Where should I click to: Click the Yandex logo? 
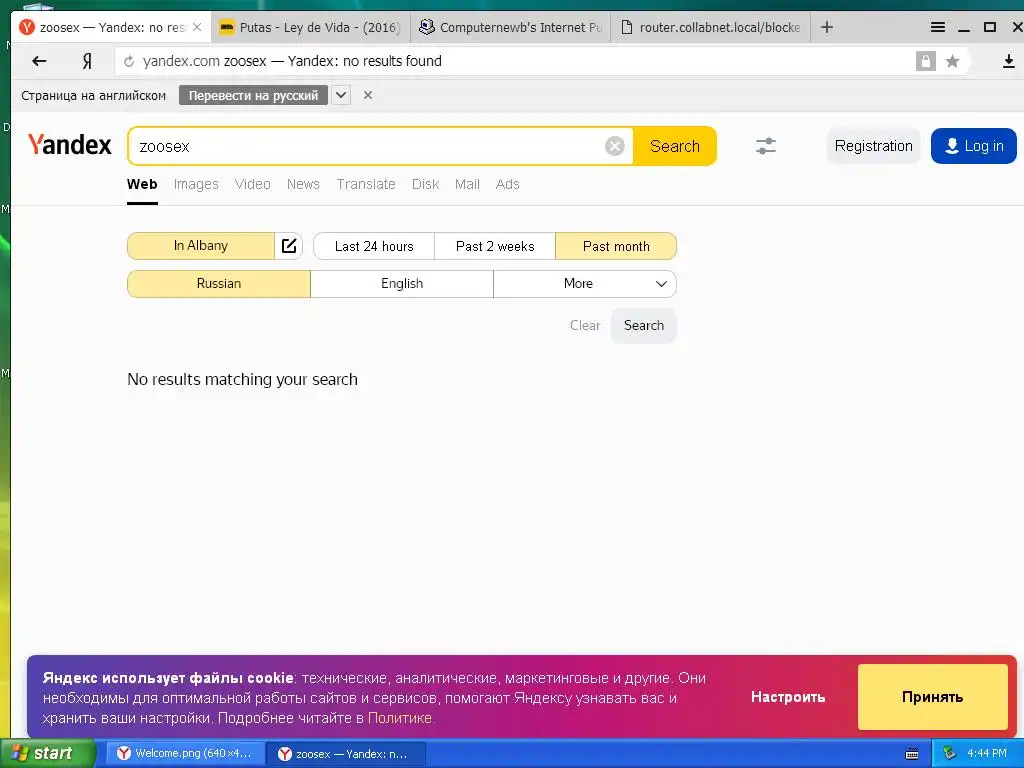point(69,145)
